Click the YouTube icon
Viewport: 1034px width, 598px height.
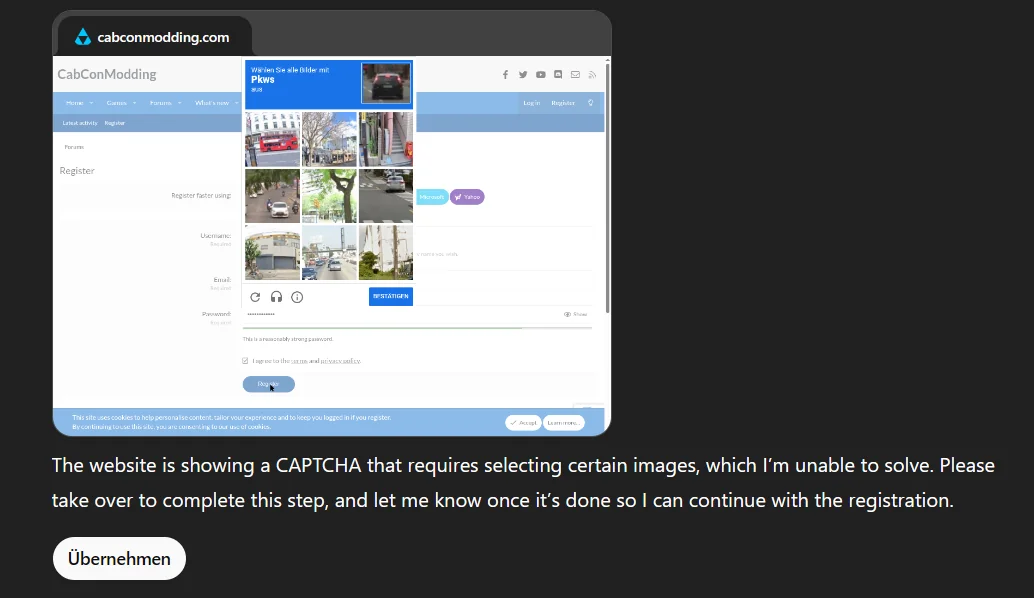tap(541, 74)
